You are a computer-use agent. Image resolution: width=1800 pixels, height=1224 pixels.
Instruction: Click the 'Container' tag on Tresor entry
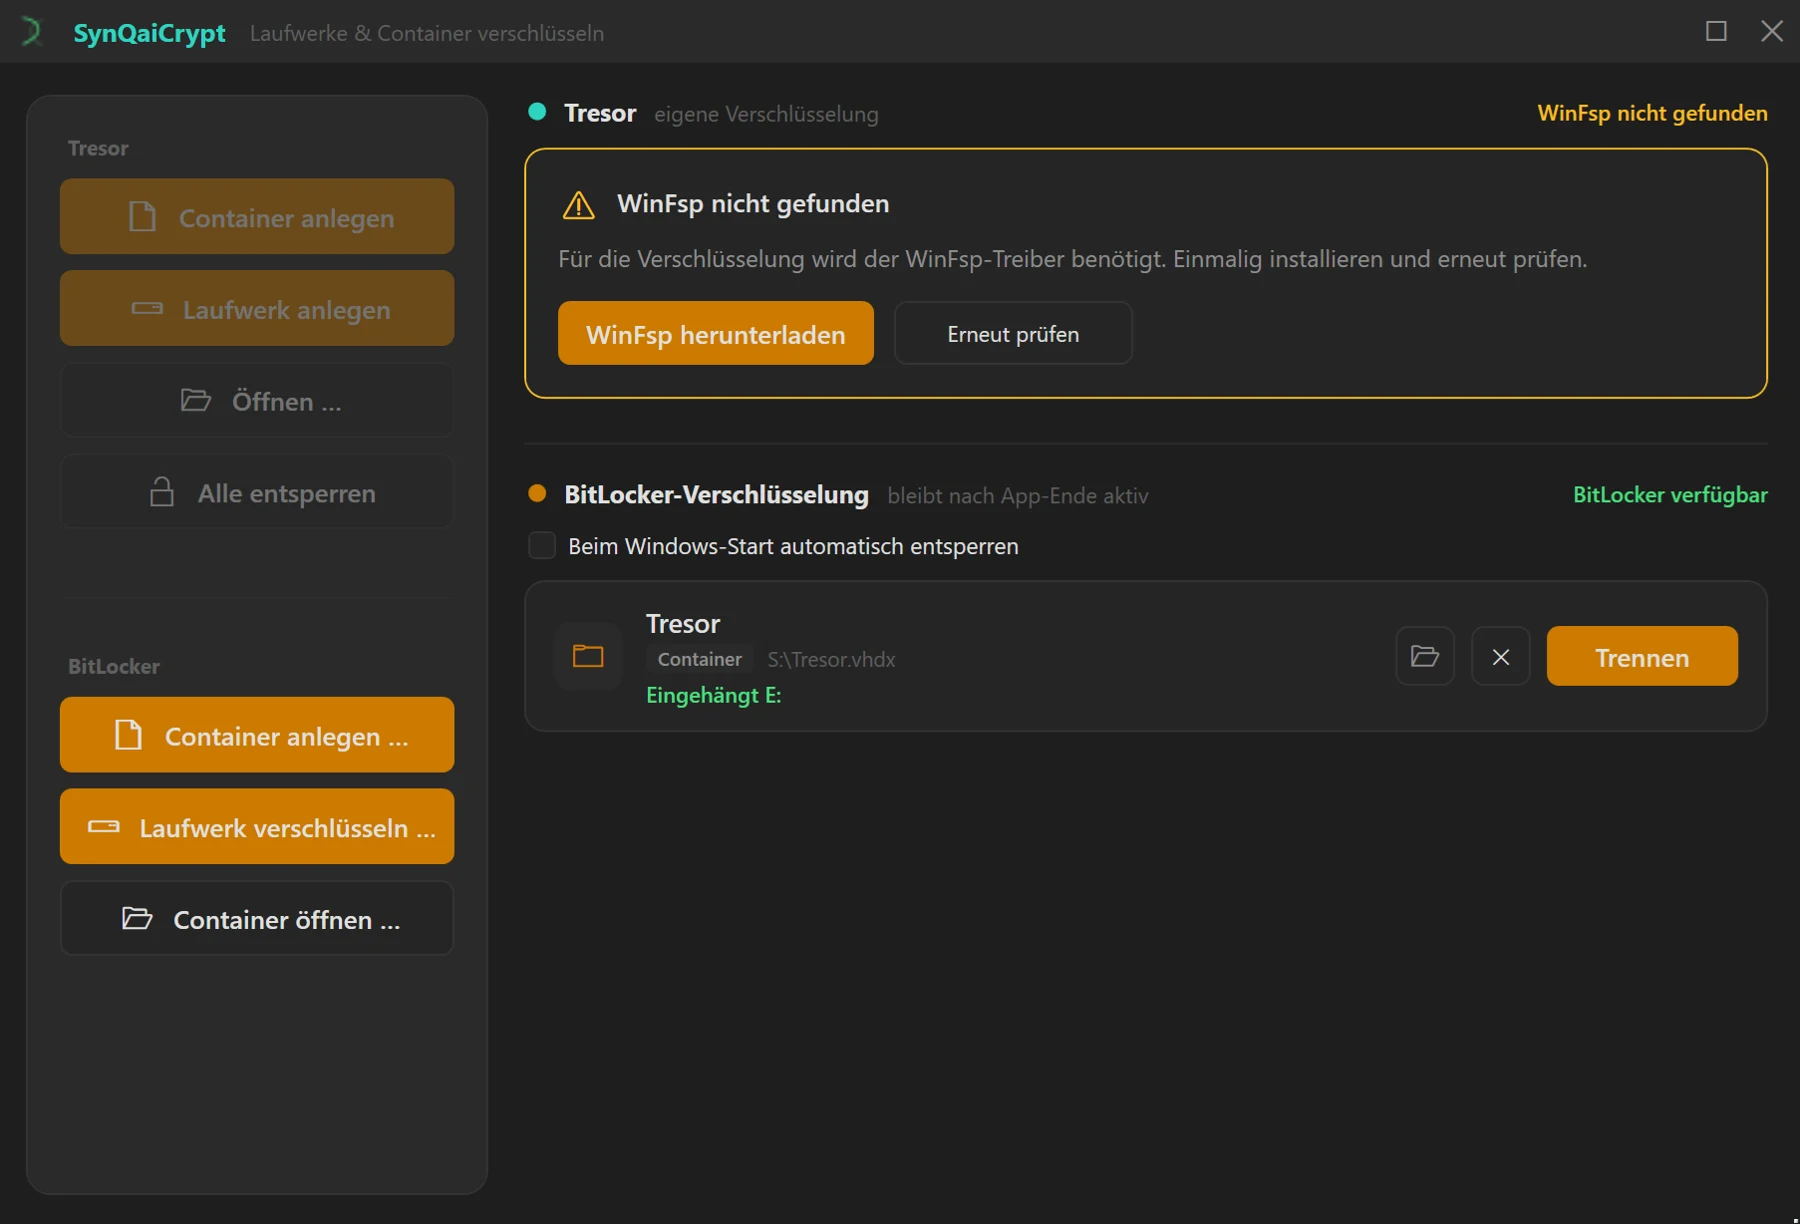[x=700, y=659]
